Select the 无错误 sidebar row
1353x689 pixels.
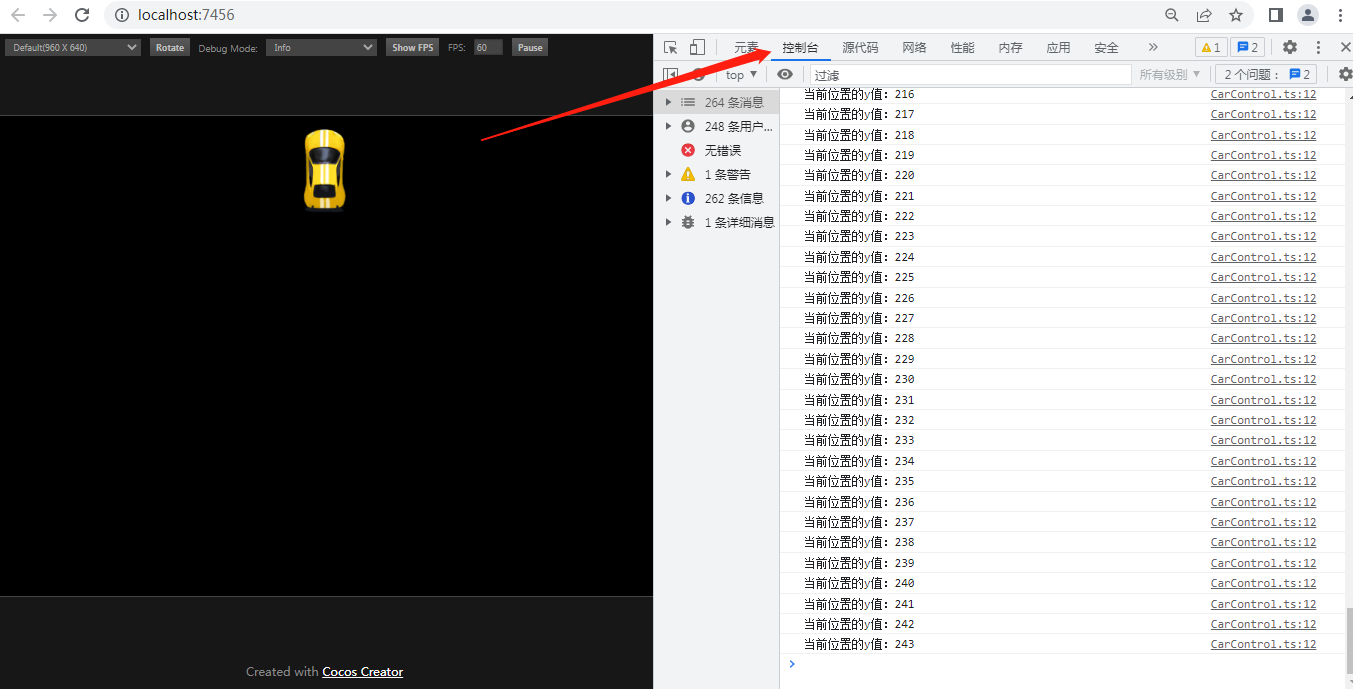717,150
